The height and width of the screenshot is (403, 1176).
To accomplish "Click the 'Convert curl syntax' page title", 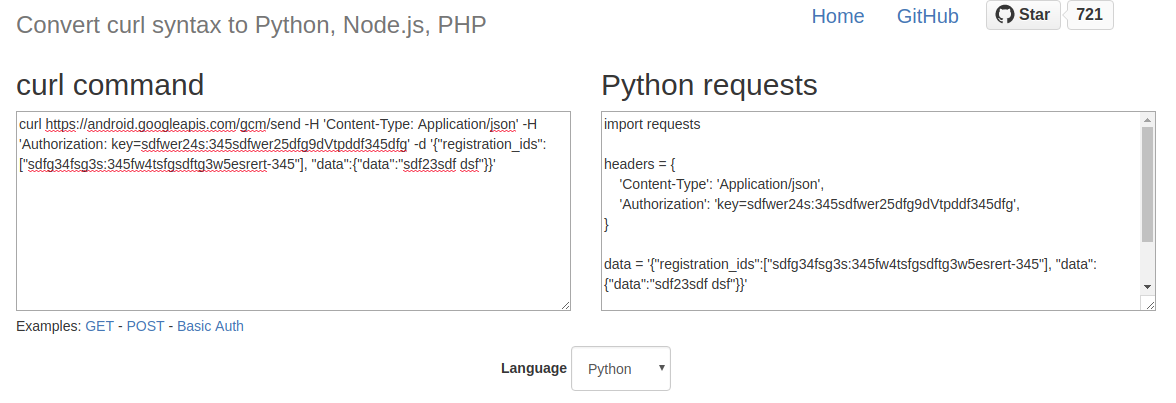I will click(x=251, y=25).
